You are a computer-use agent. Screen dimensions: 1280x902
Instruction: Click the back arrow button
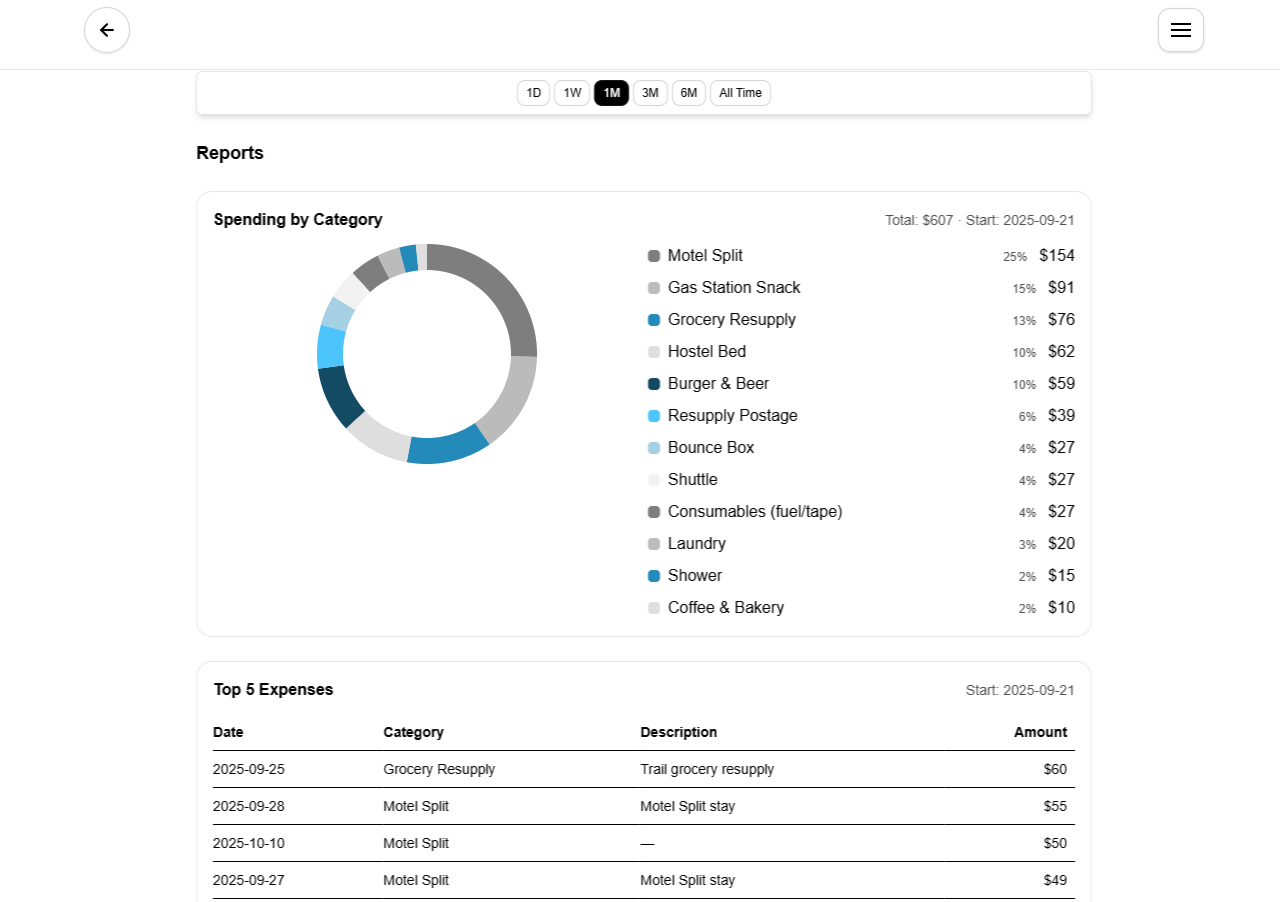[x=107, y=30]
